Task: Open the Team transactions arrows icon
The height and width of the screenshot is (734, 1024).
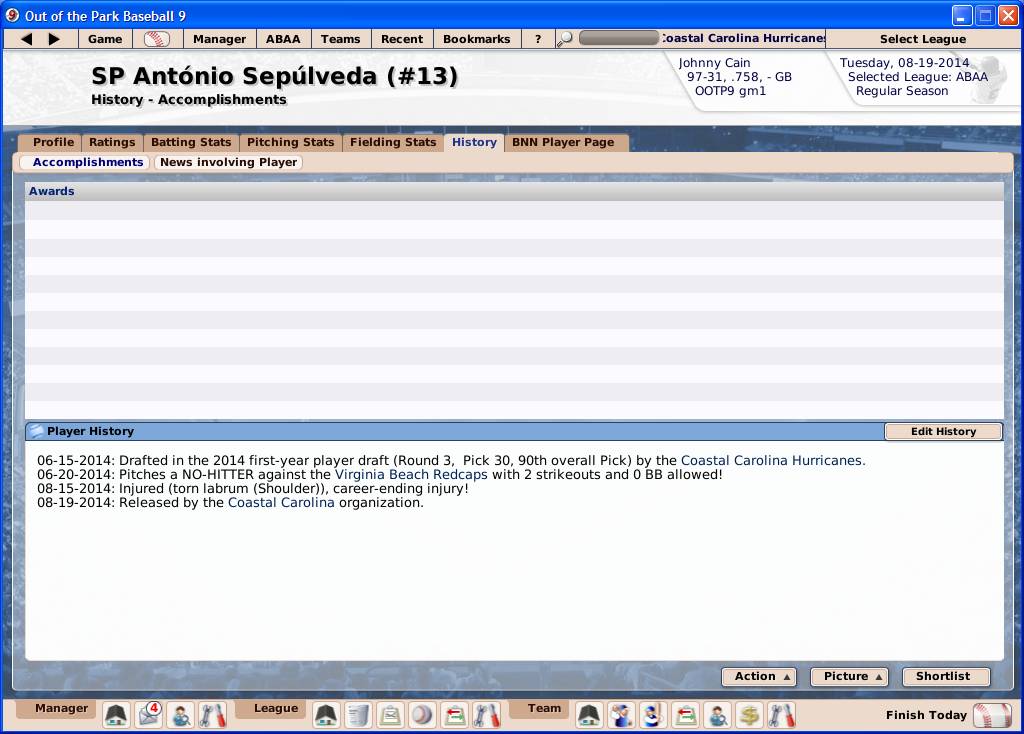Action: (x=686, y=715)
